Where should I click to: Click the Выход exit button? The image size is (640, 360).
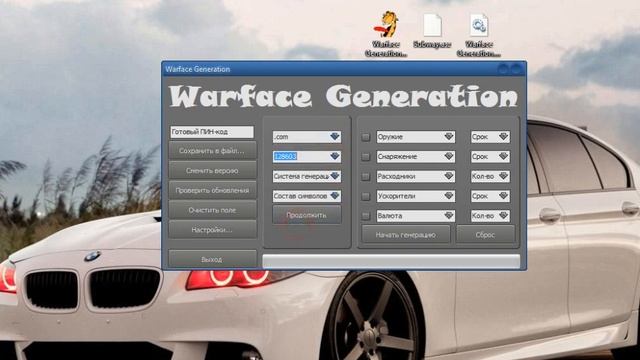point(212,259)
